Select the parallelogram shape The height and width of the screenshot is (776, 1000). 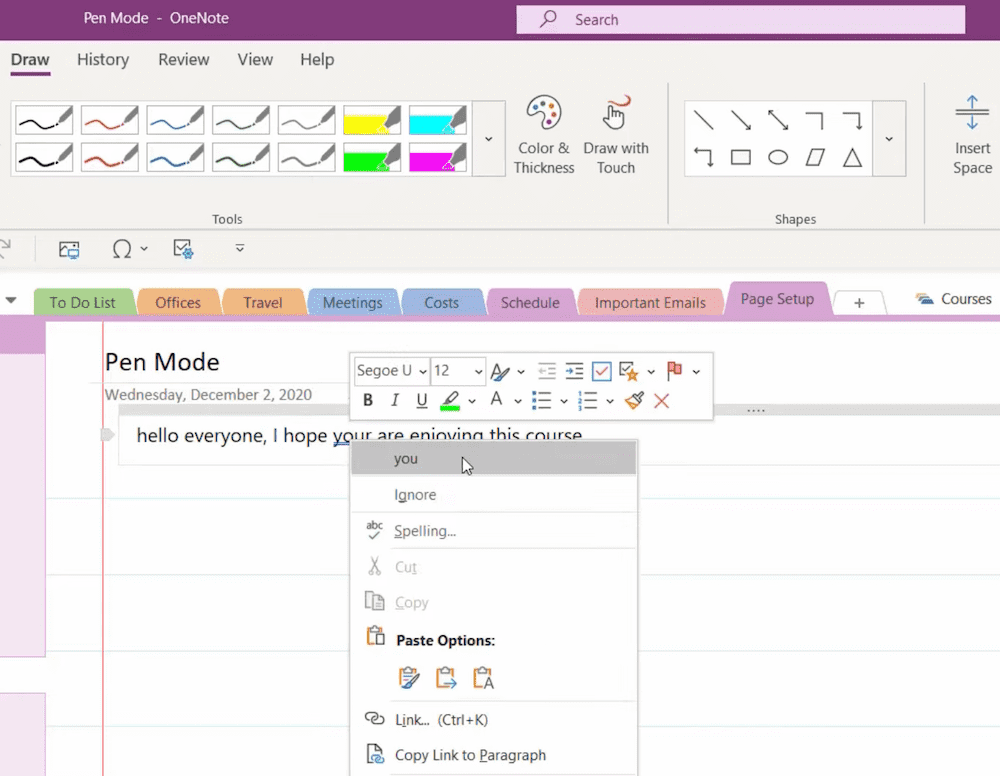pyautogui.click(x=815, y=157)
